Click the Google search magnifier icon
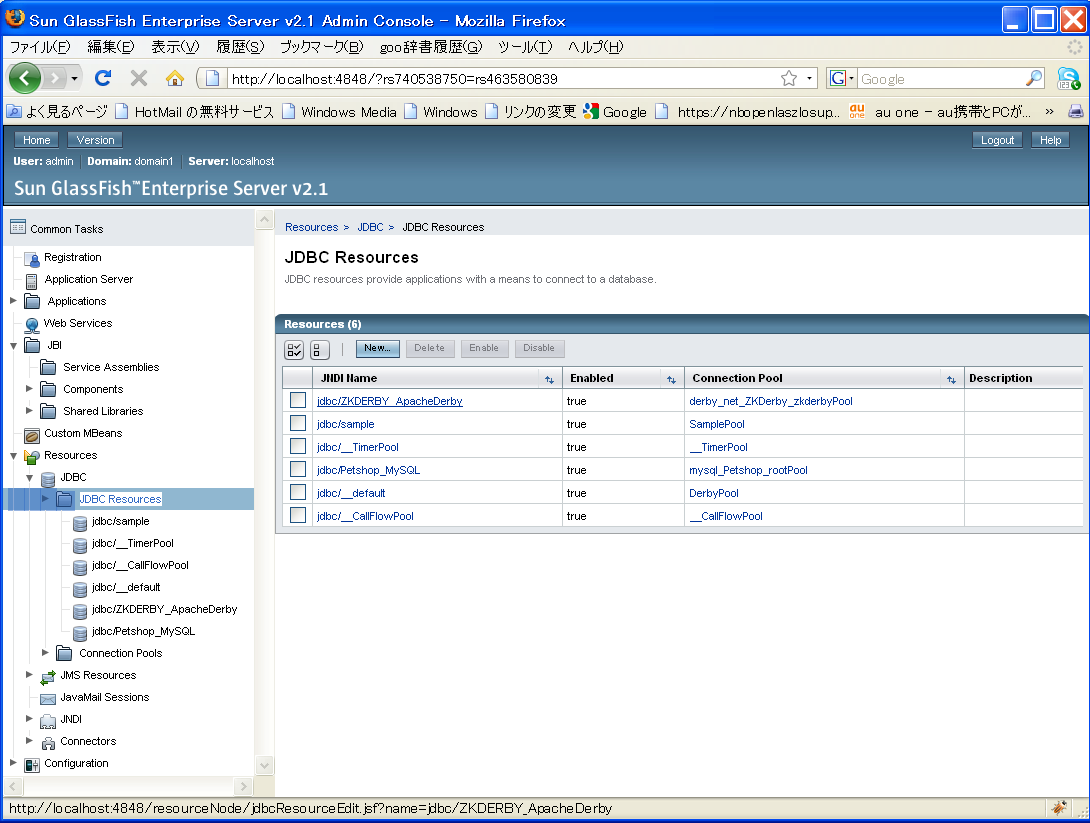The height and width of the screenshot is (823, 1090). coord(1034,79)
